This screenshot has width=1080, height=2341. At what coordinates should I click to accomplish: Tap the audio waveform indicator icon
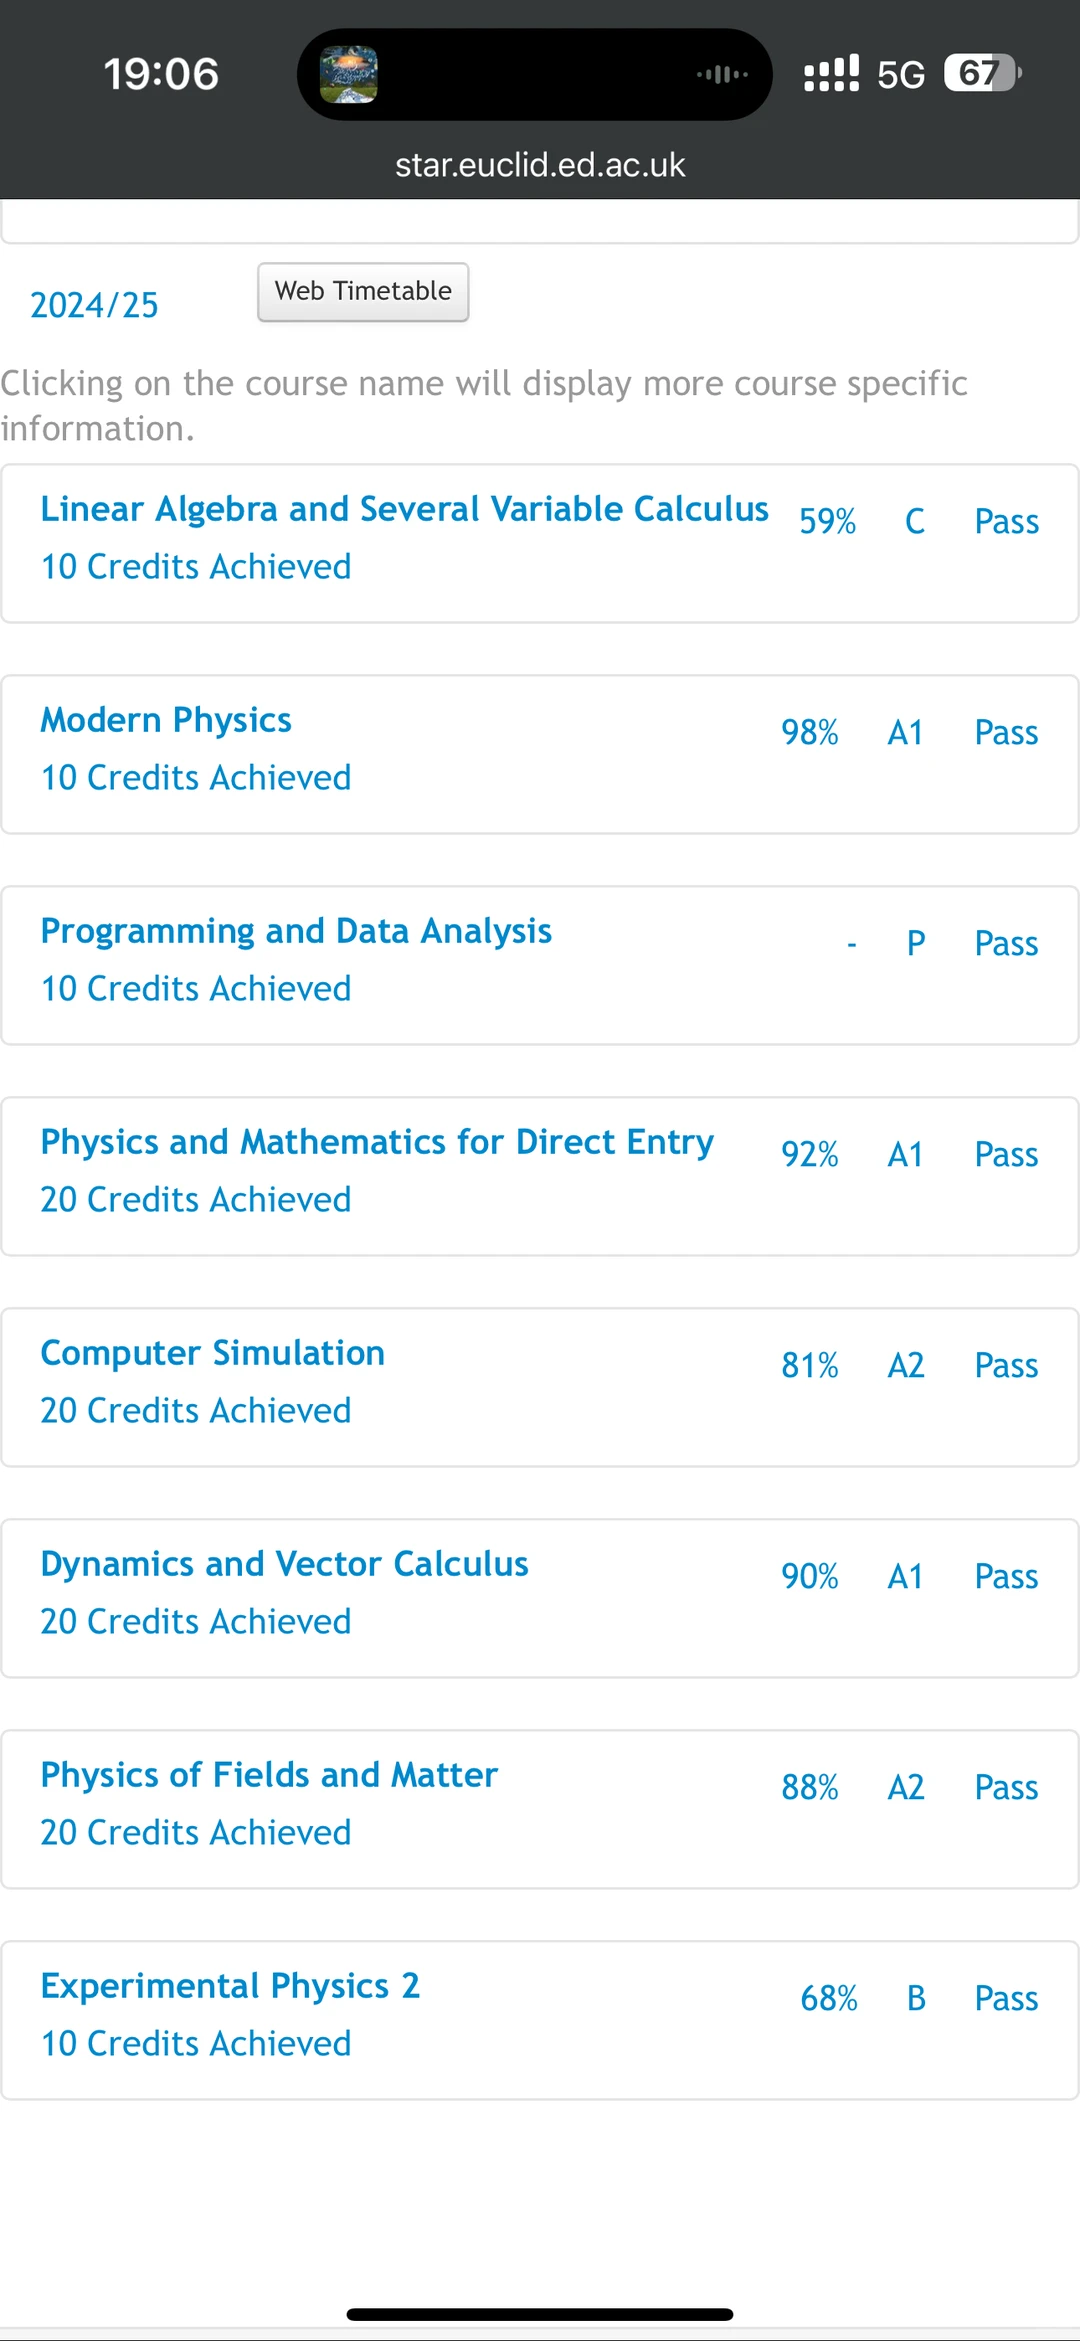pyautogui.click(x=722, y=74)
